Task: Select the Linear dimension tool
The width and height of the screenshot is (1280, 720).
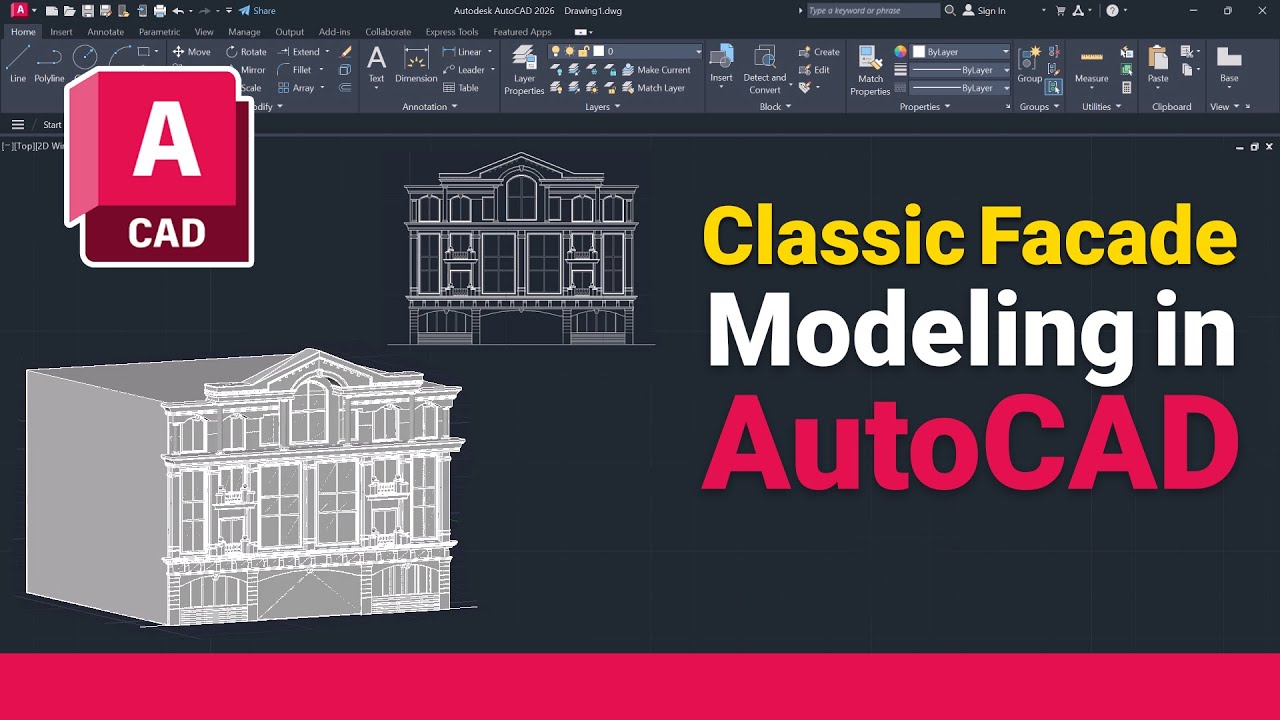Action: (462, 52)
